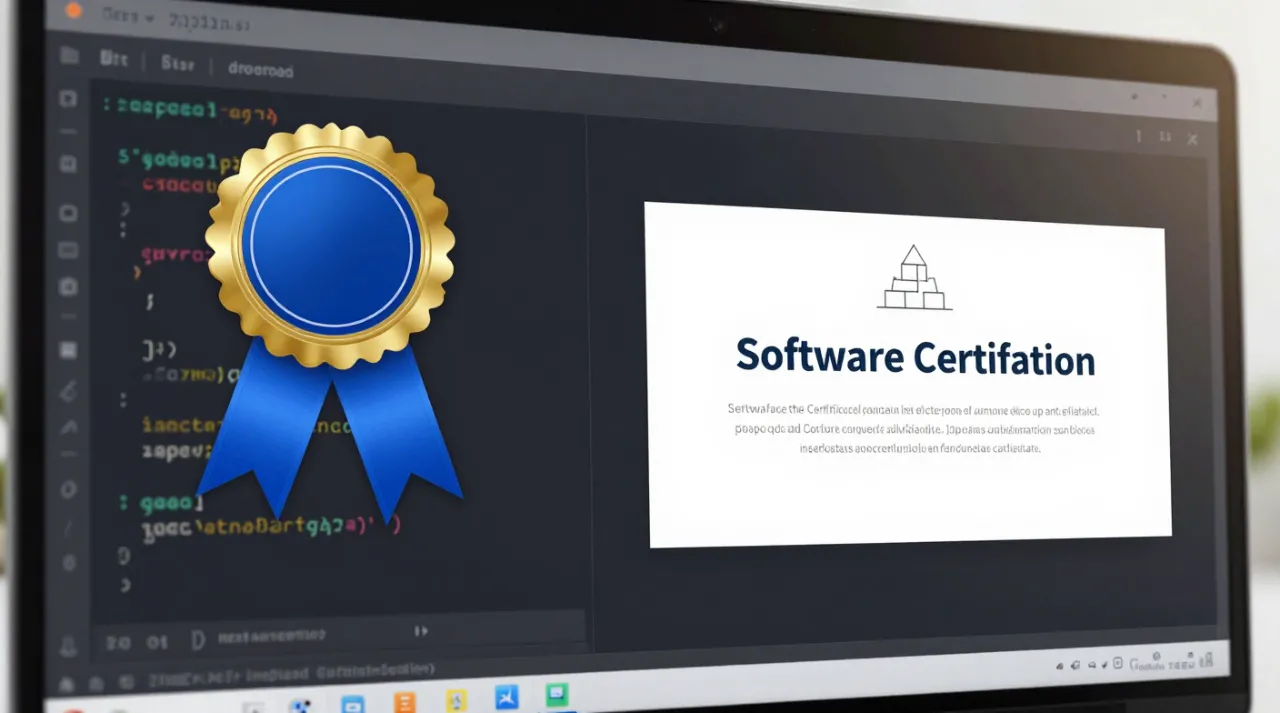Open the yellow app icon in the taskbar
Image resolution: width=1280 pixels, height=713 pixels.
456,699
